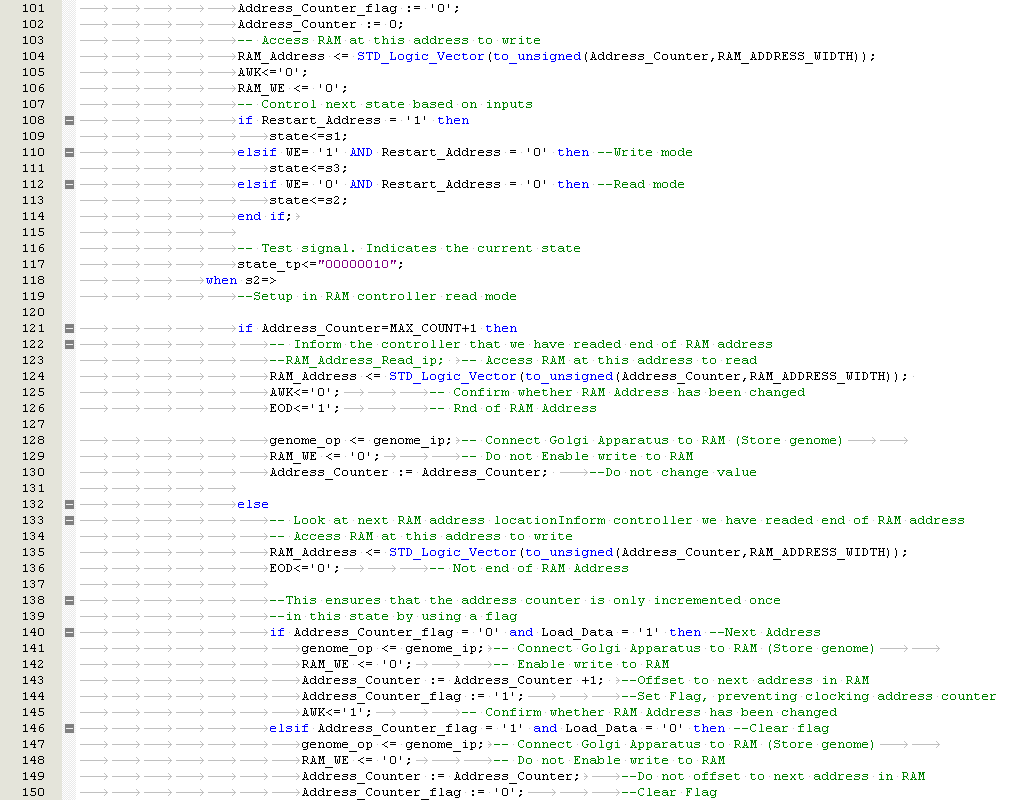Toggle the fold marker on line 122
1013x800 pixels.
click(x=69, y=344)
